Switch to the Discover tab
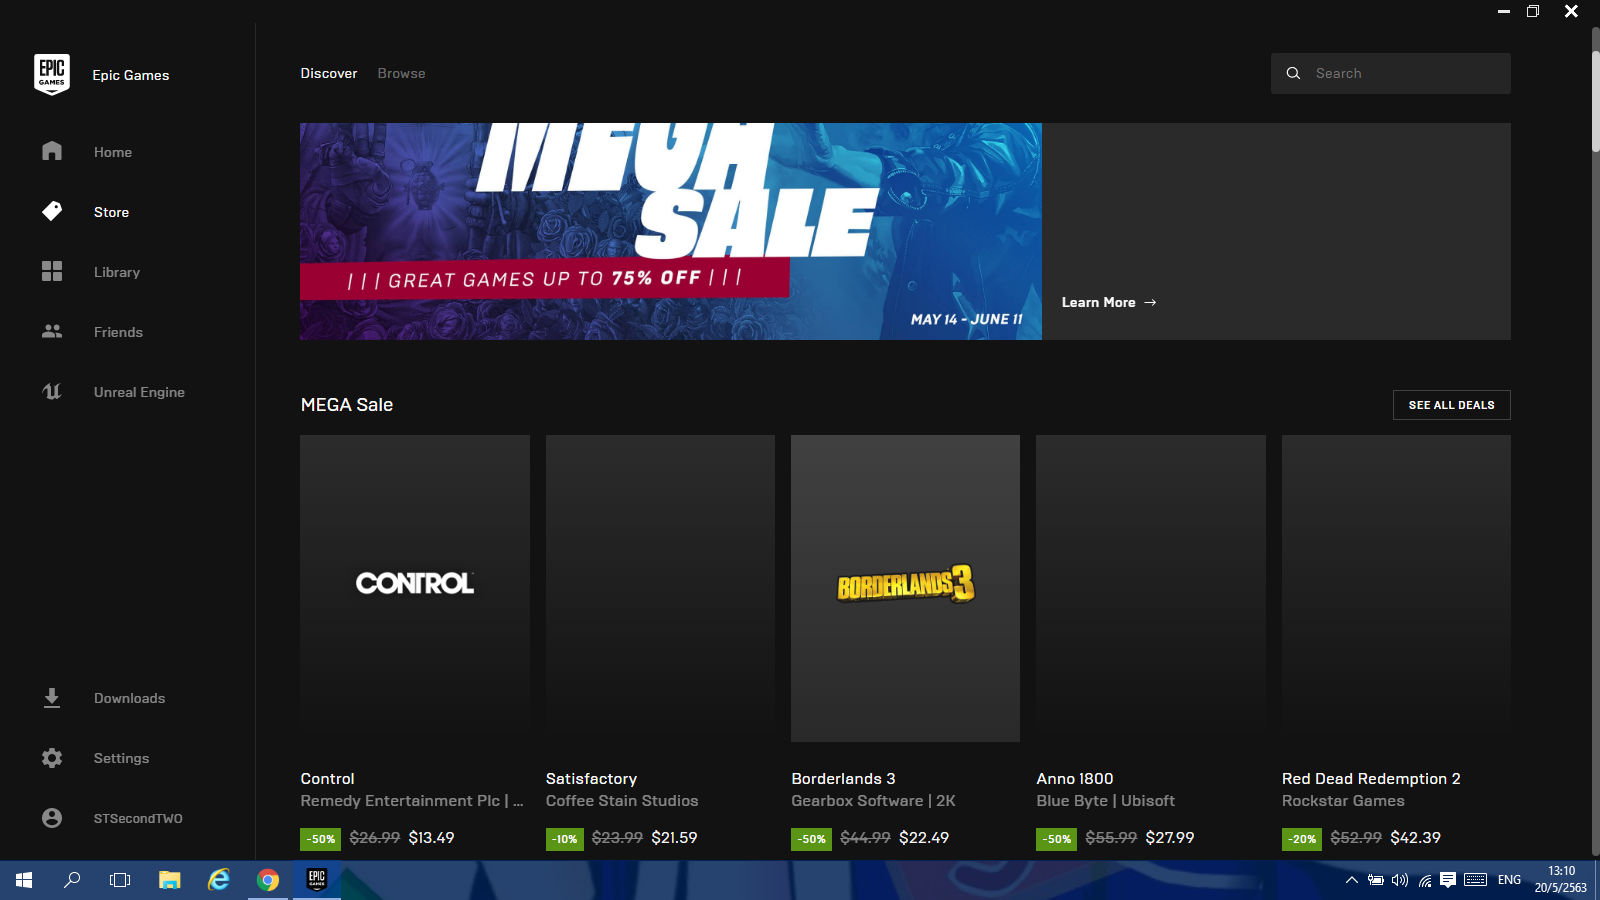 (329, 73)
